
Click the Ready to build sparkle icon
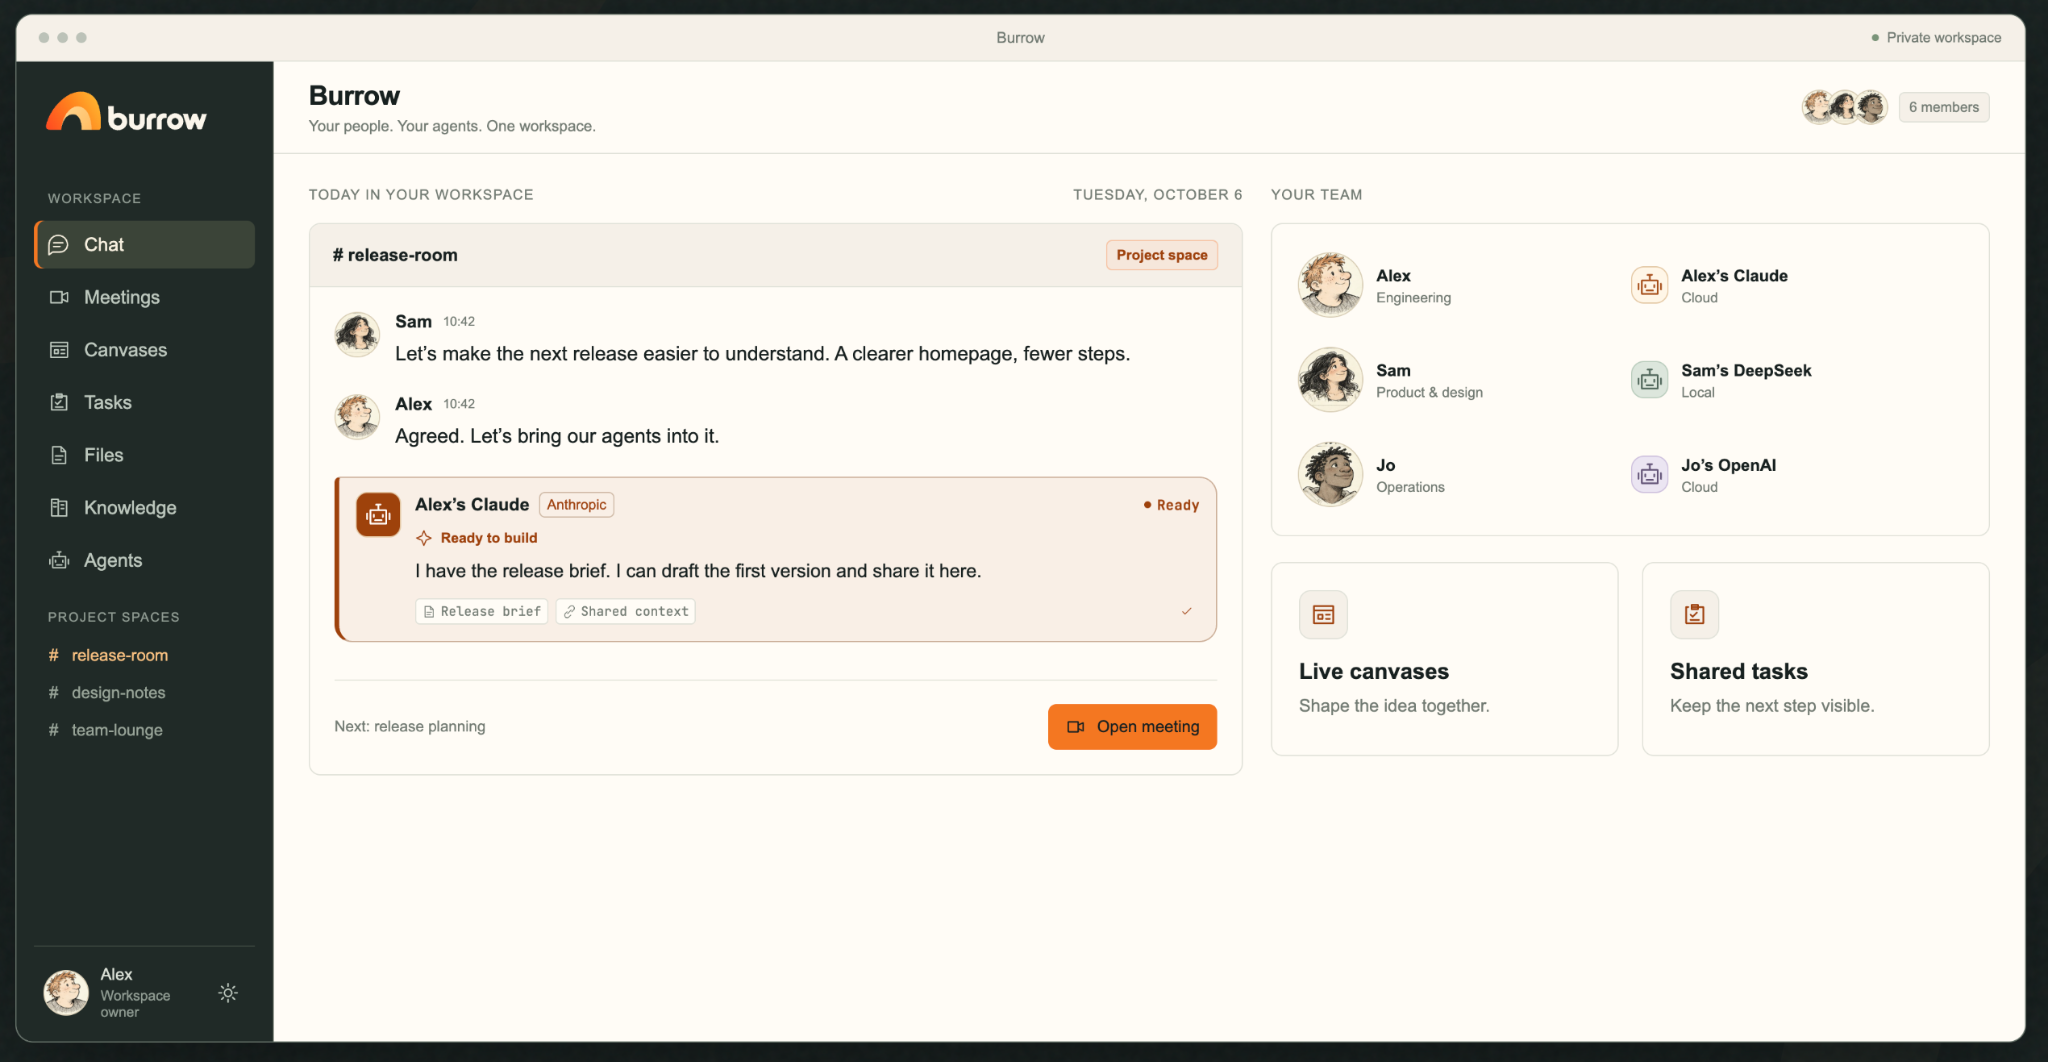[424, 538]
